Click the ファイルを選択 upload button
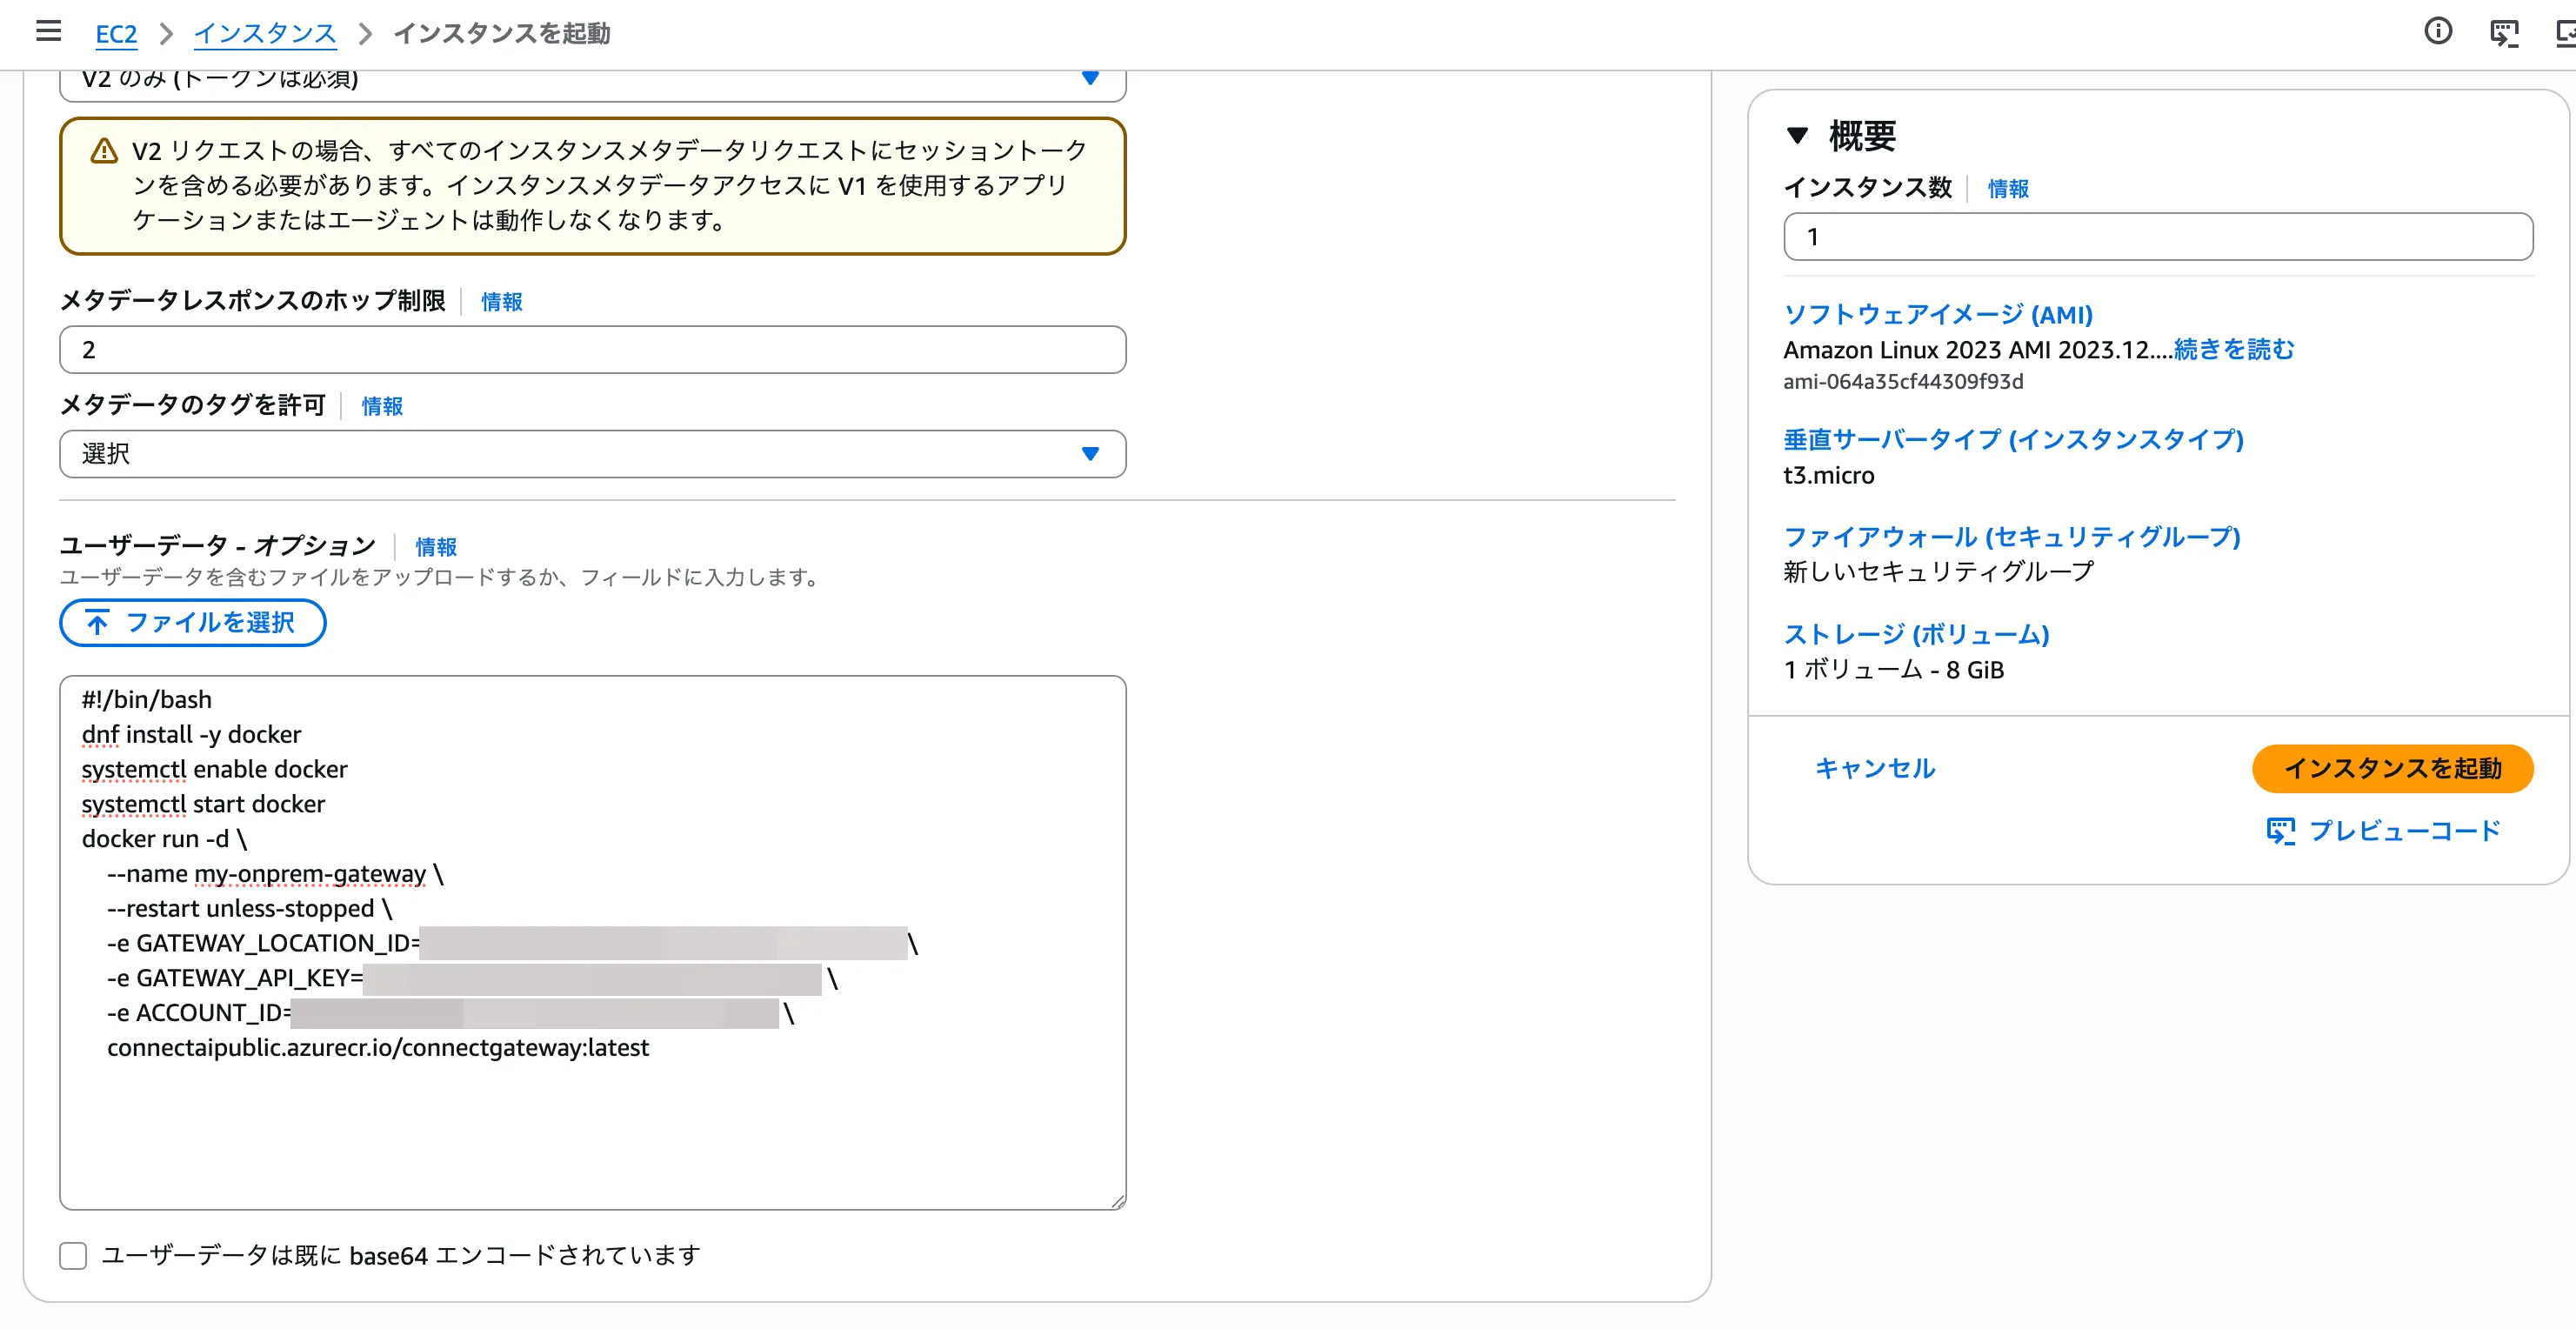Image resolution: width=2576 pixels, height=1329 pixels. [193, 623]
